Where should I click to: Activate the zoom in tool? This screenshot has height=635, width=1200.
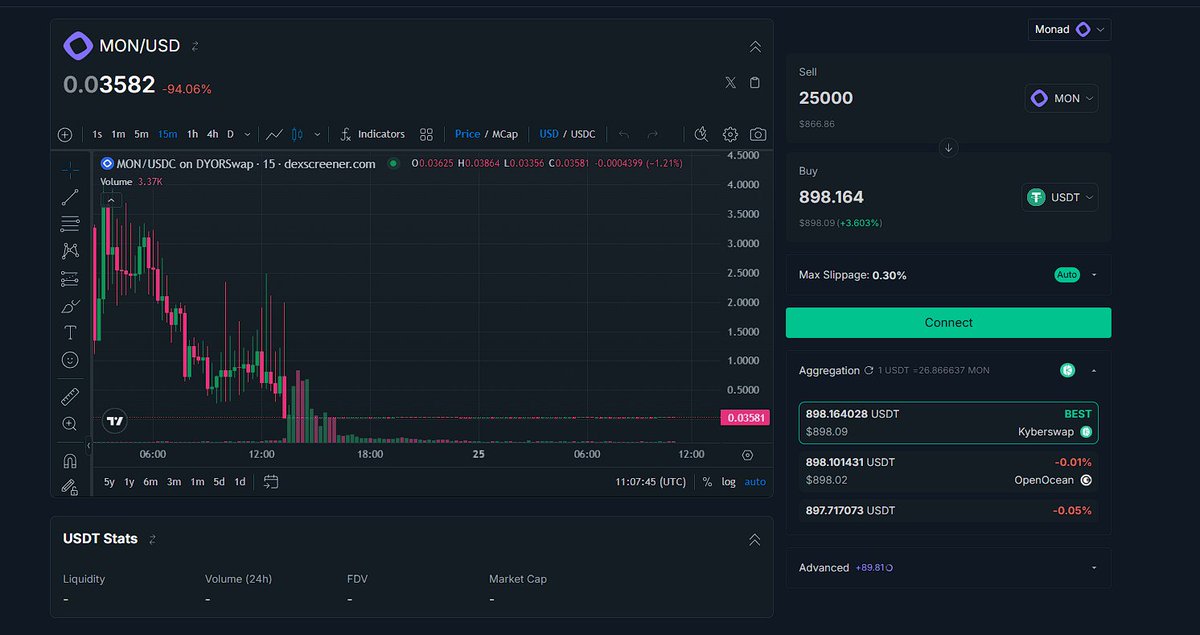pyautogui.click(x=70, y=424)
